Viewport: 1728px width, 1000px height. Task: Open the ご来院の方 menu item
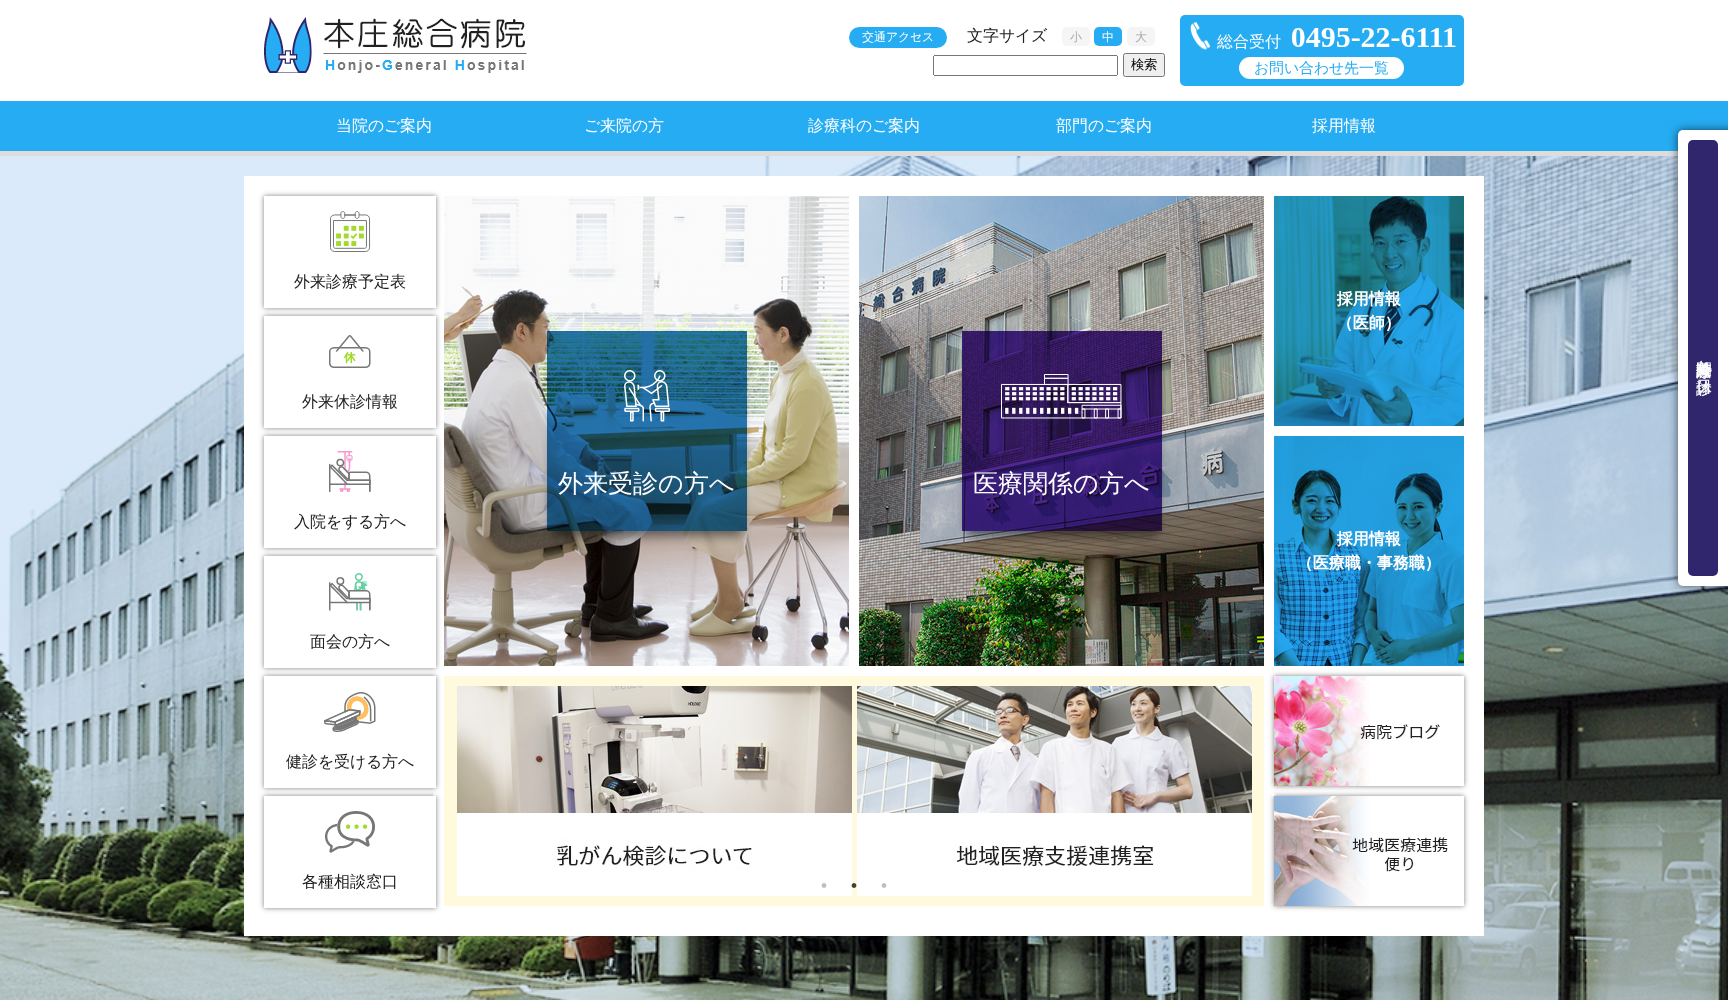pos(624,126)
